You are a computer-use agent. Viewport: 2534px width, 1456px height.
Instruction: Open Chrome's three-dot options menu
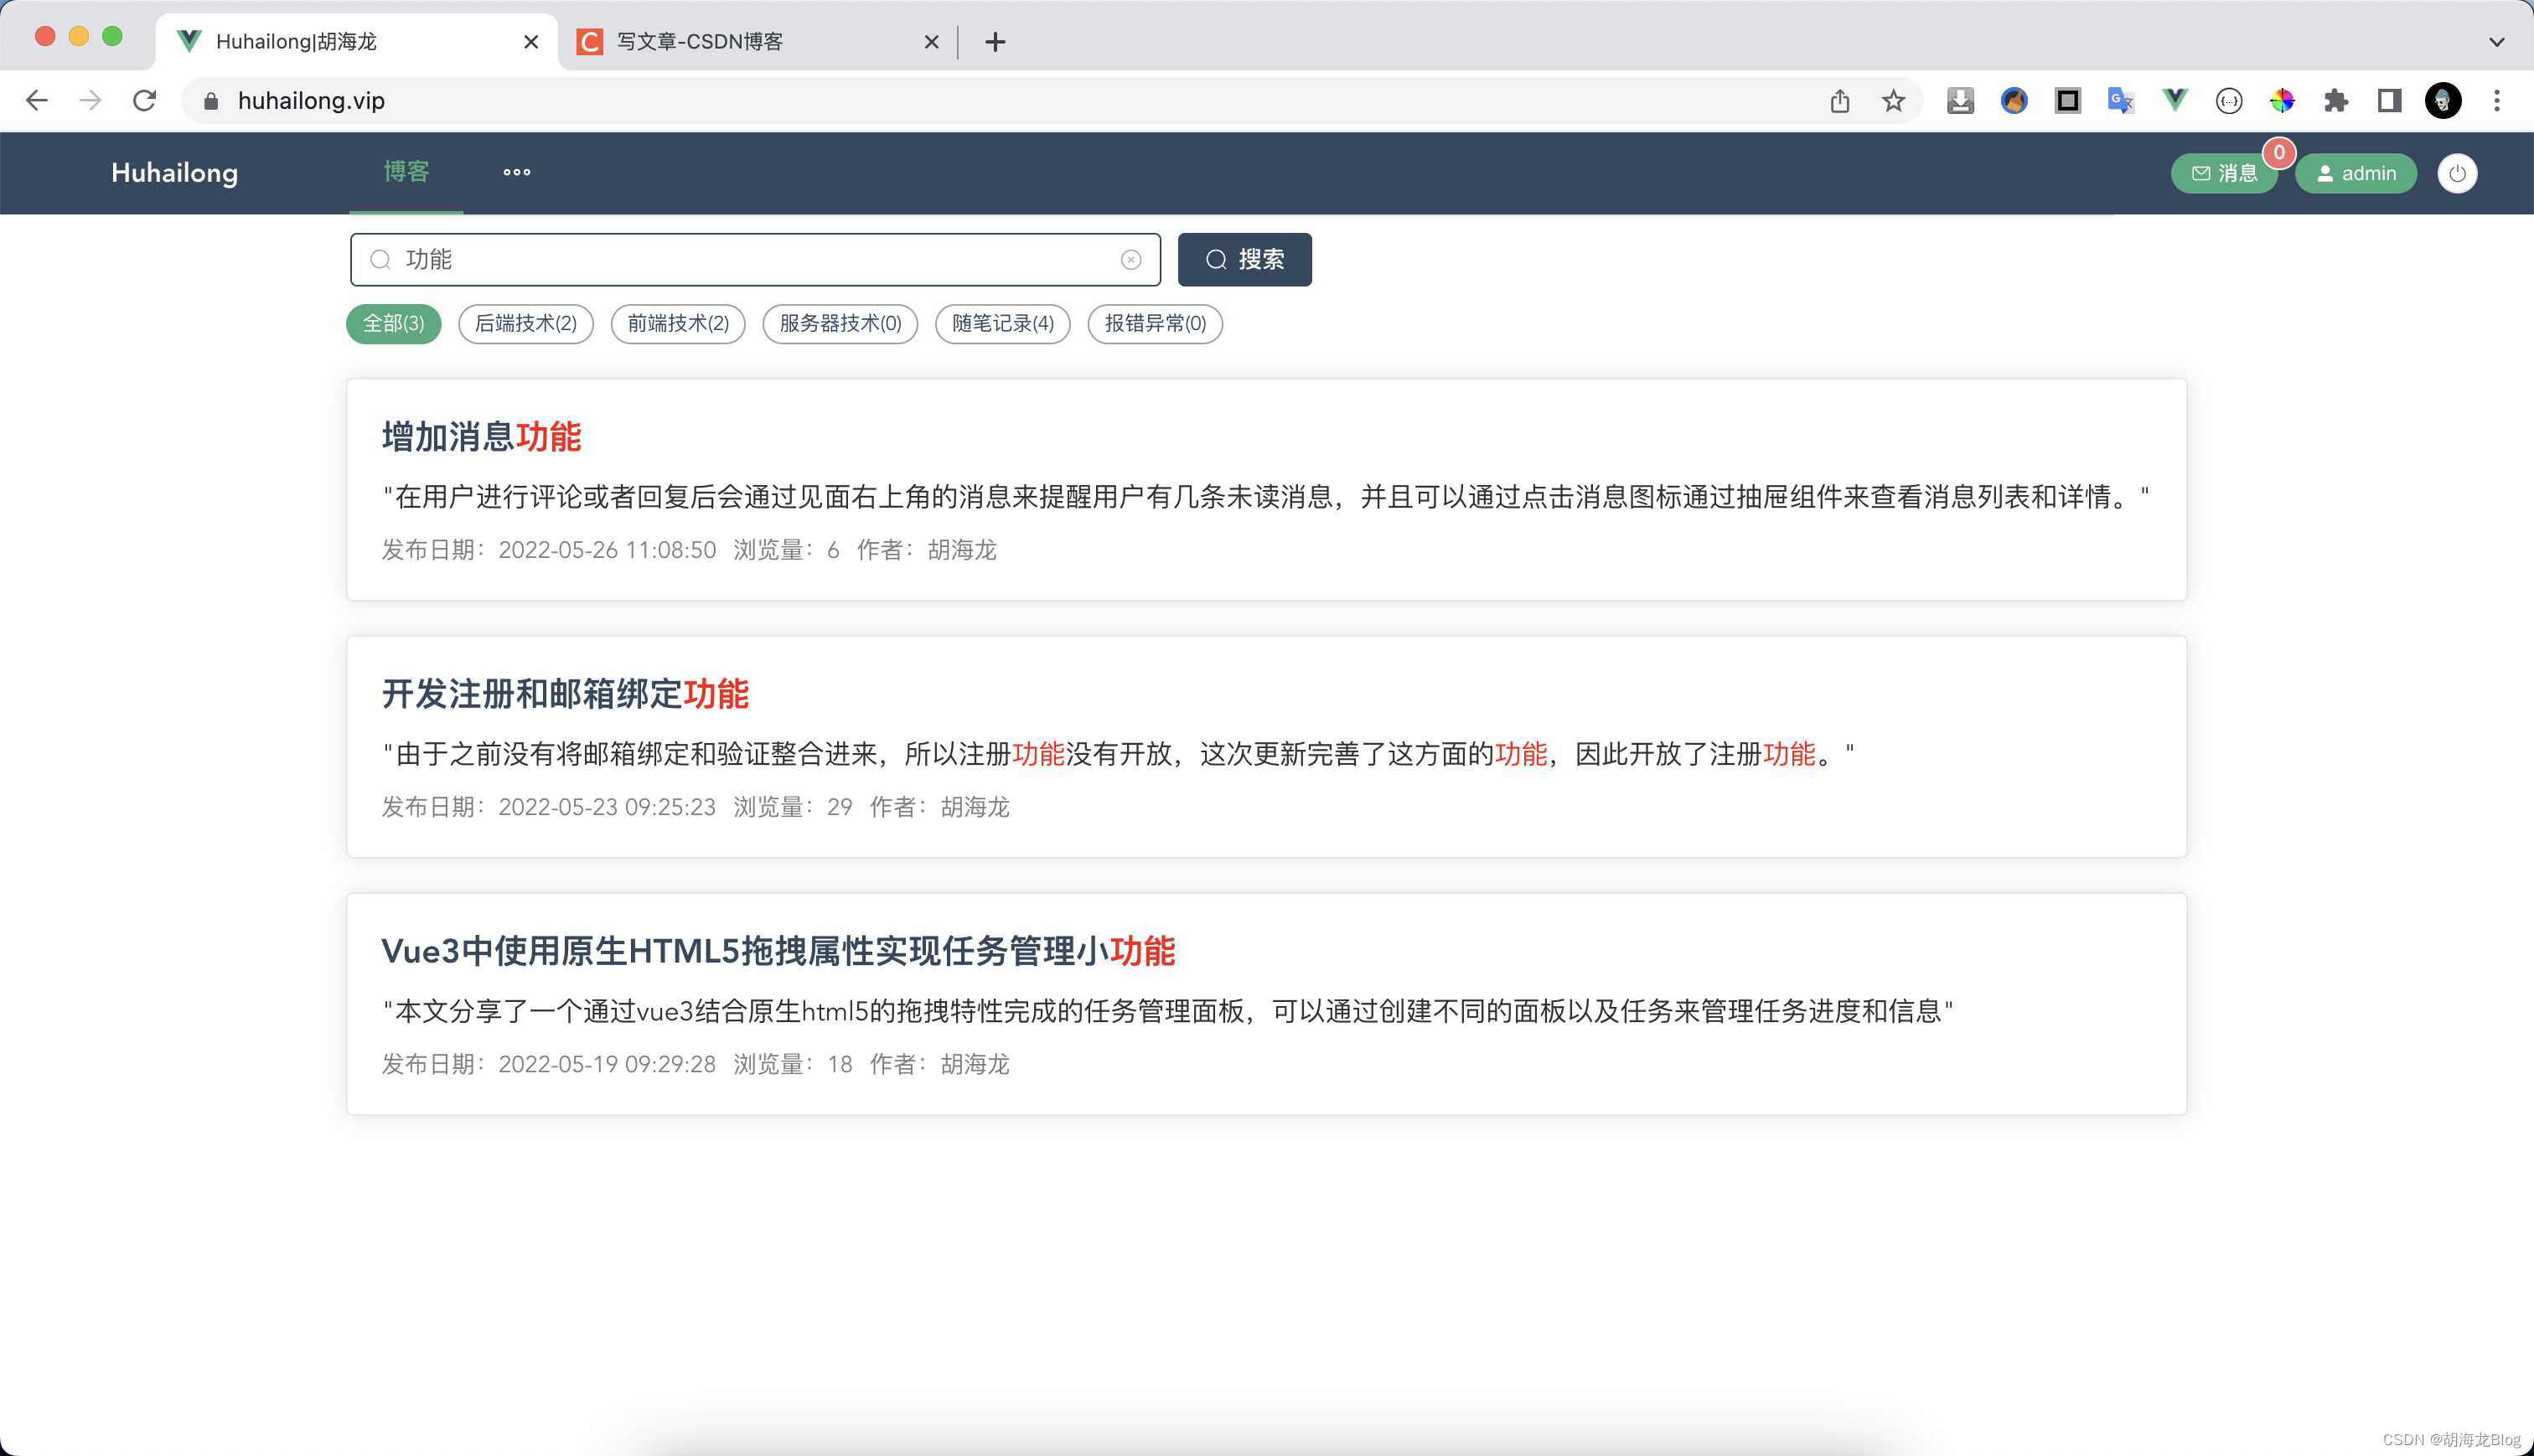tap(2496, 101)
